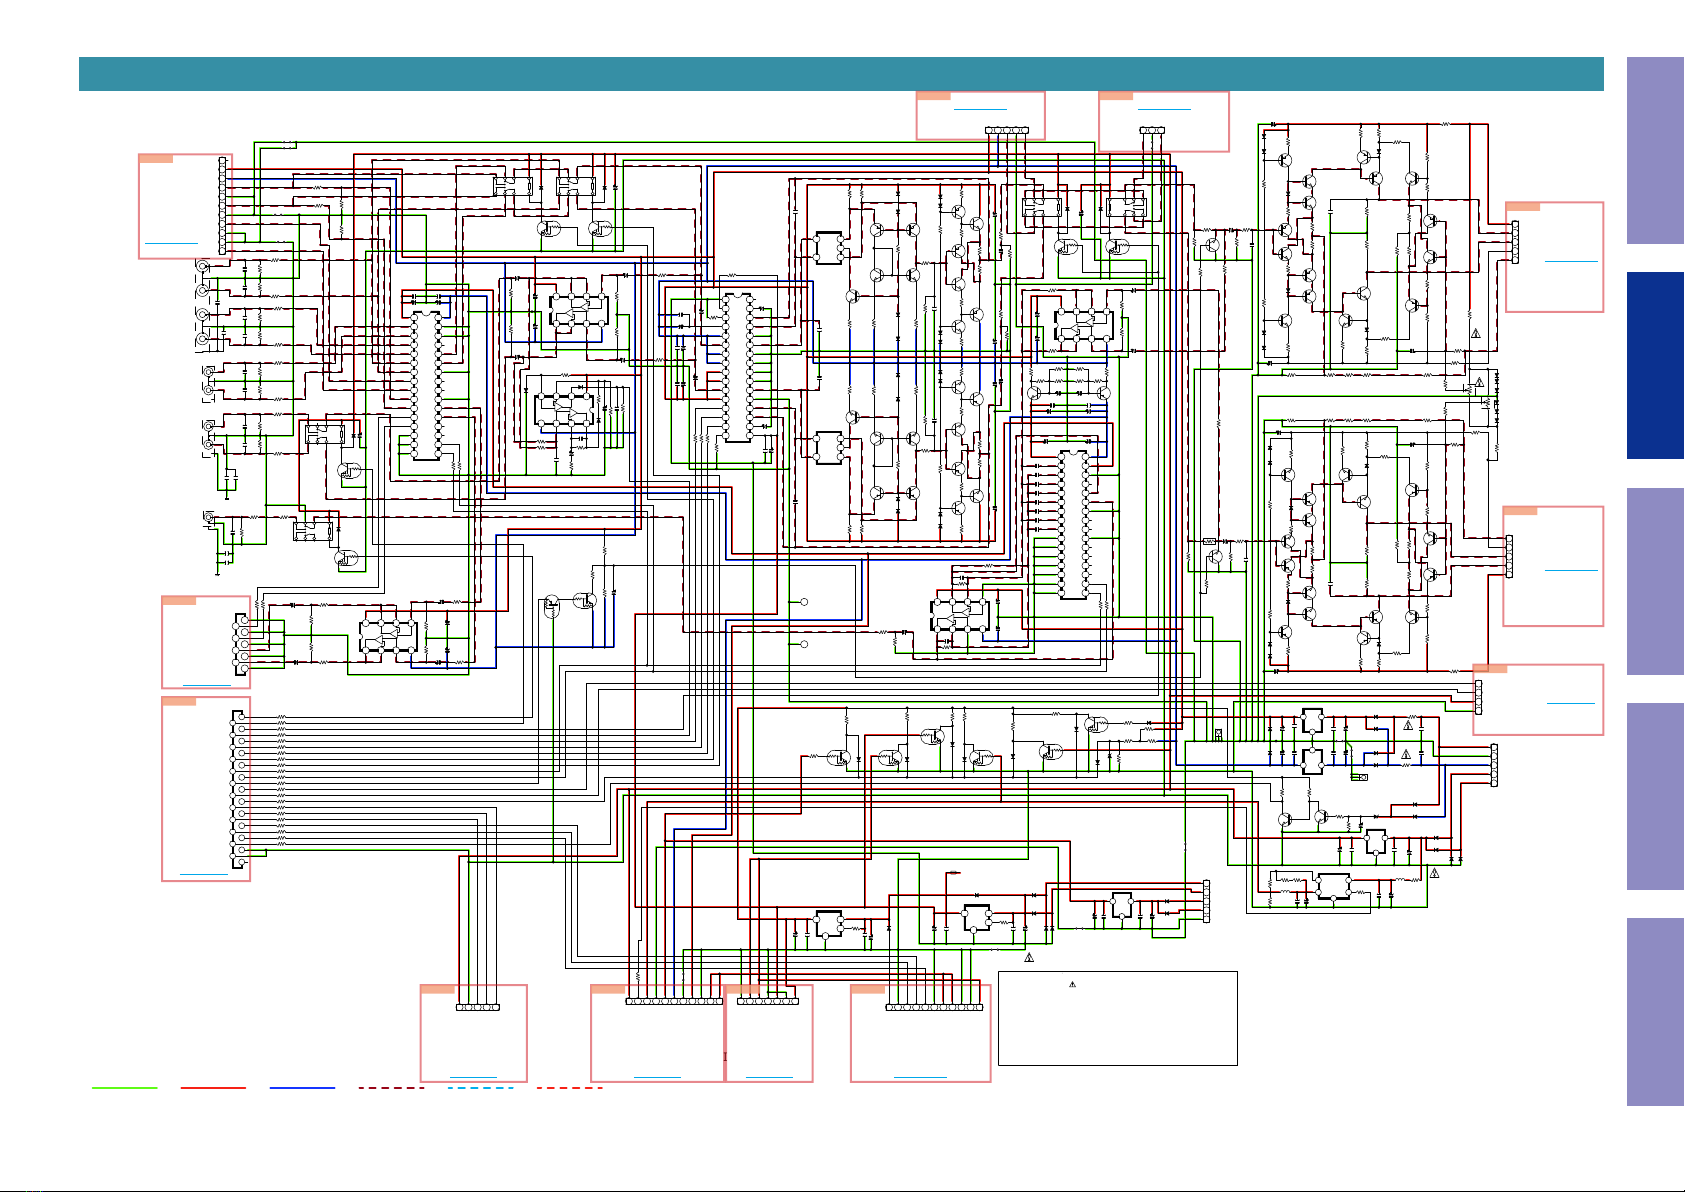Image resolution: width=1685 pixels, height=1192 pixels.
Task: Click the tall IC chip in the schematic center
Action: point(737,367)
